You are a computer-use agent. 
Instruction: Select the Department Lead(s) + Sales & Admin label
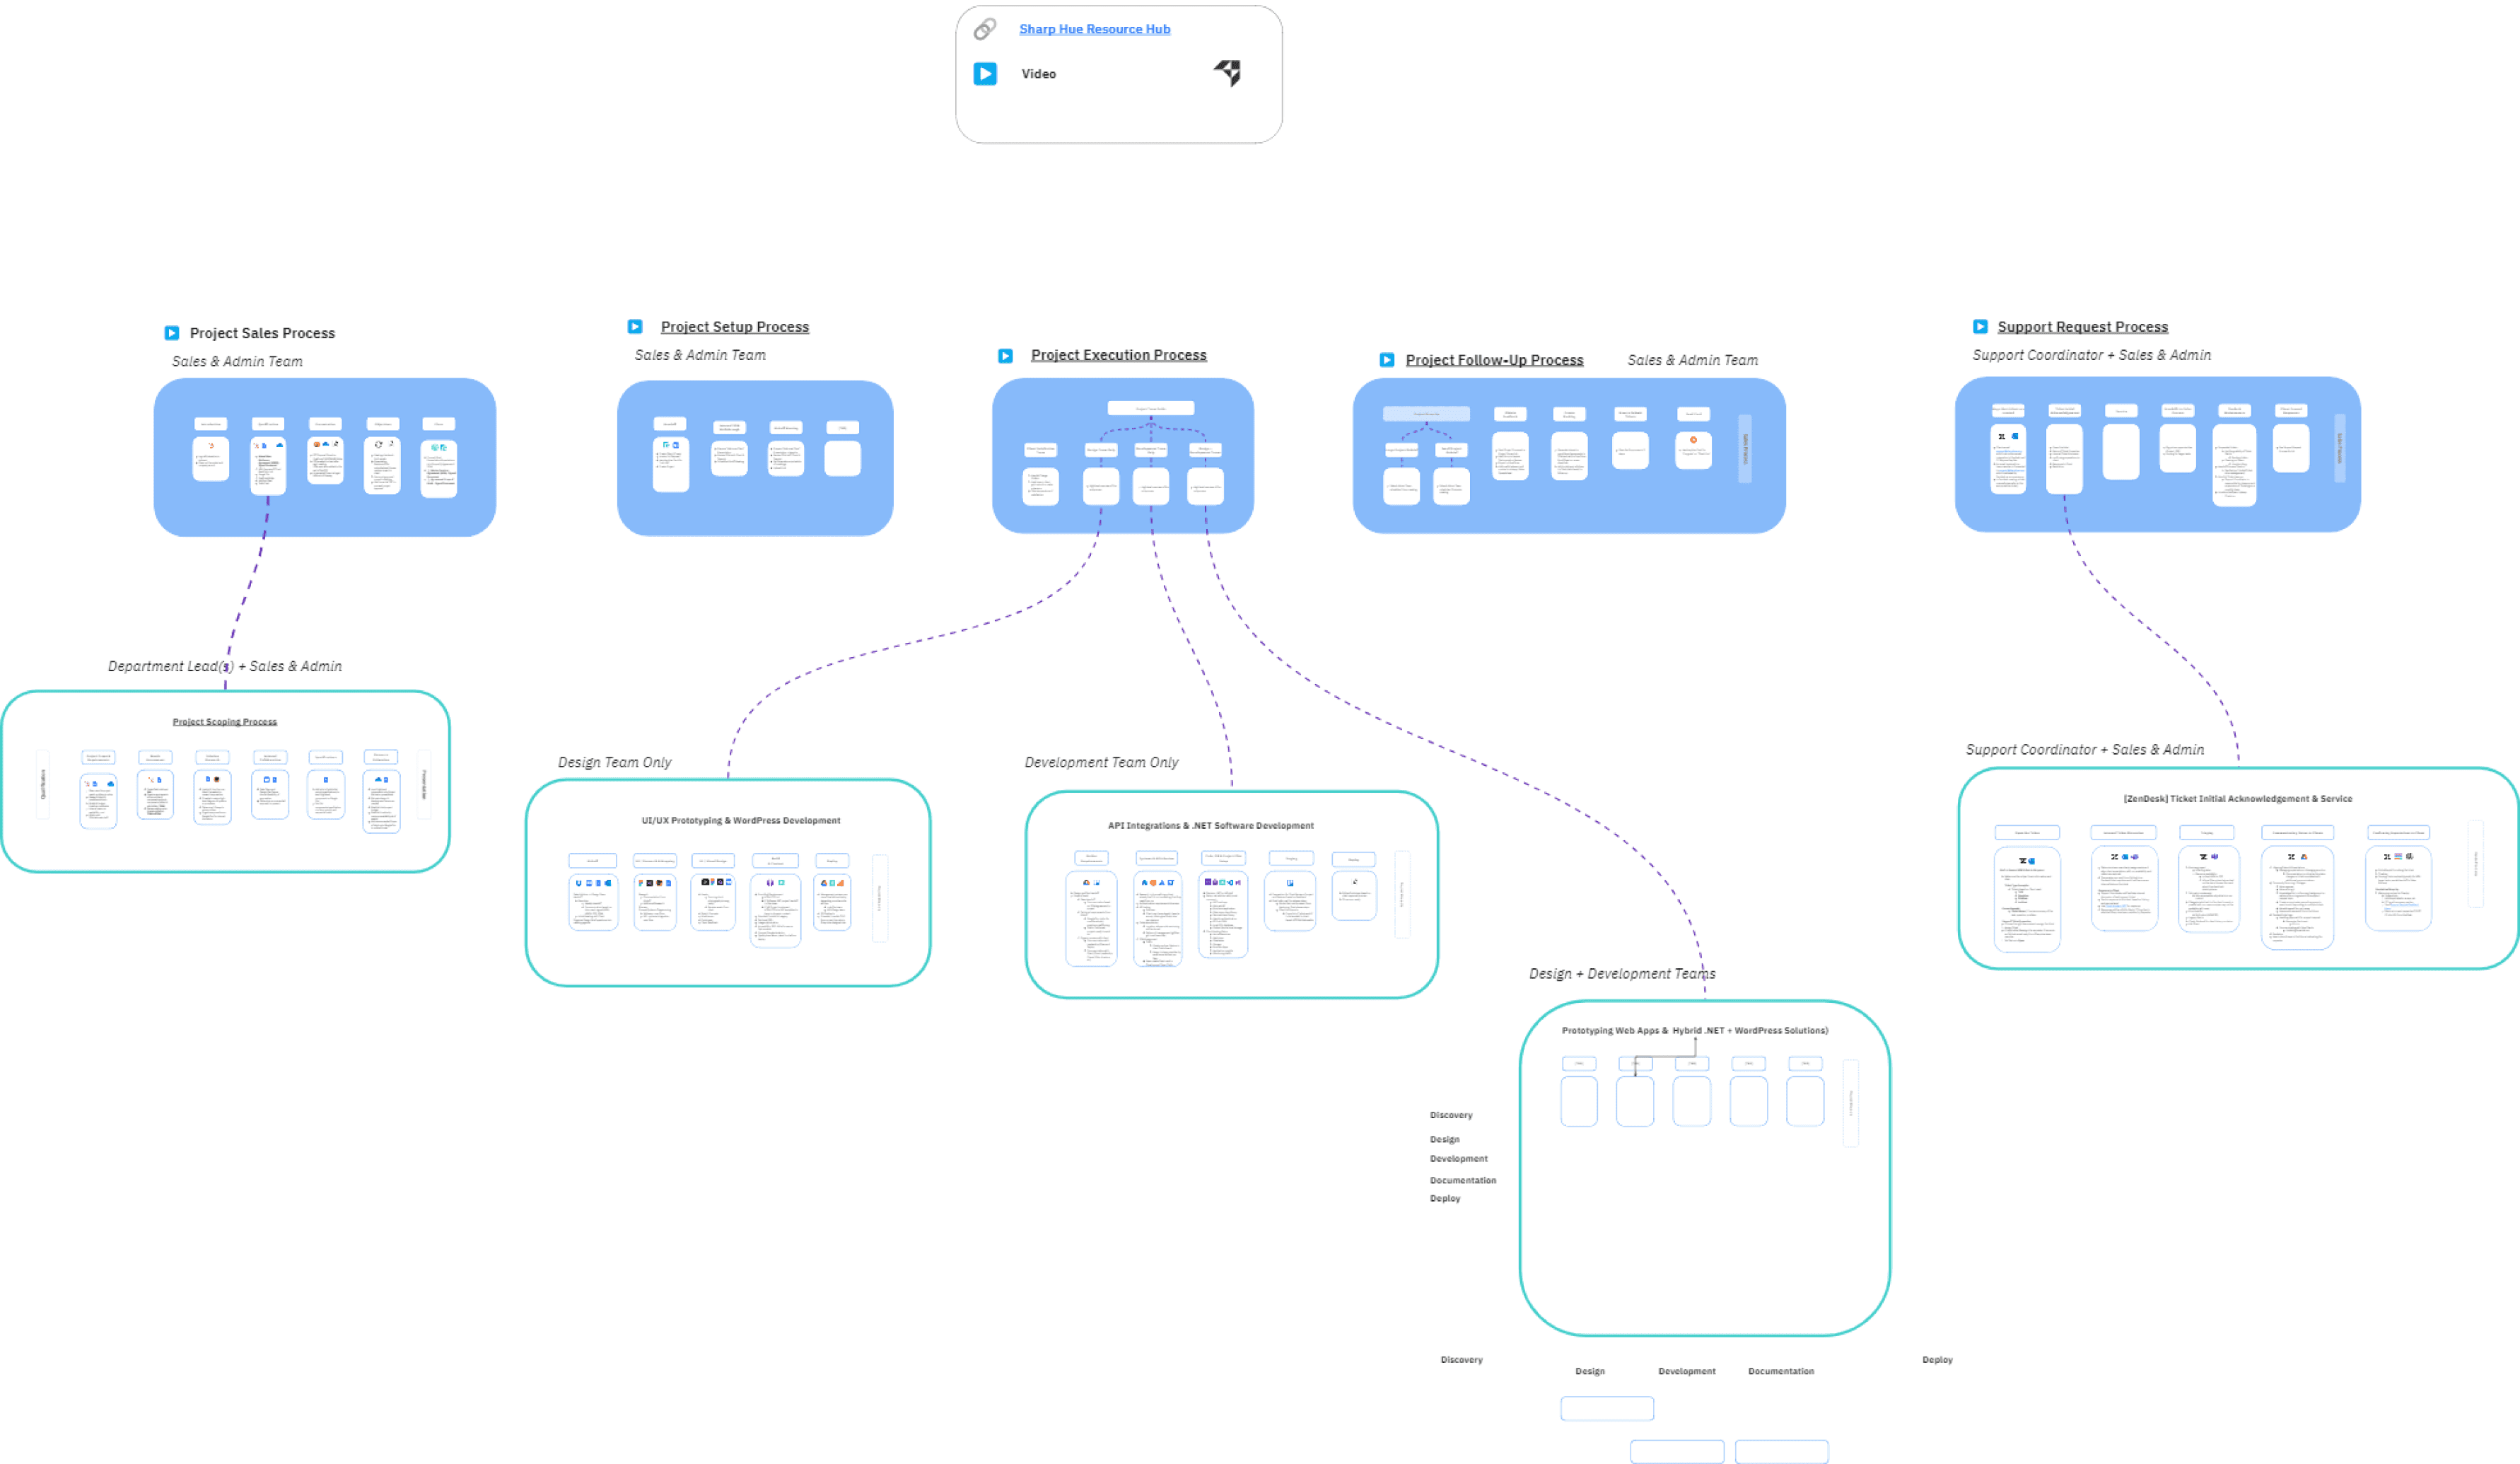tap(225, 666)
